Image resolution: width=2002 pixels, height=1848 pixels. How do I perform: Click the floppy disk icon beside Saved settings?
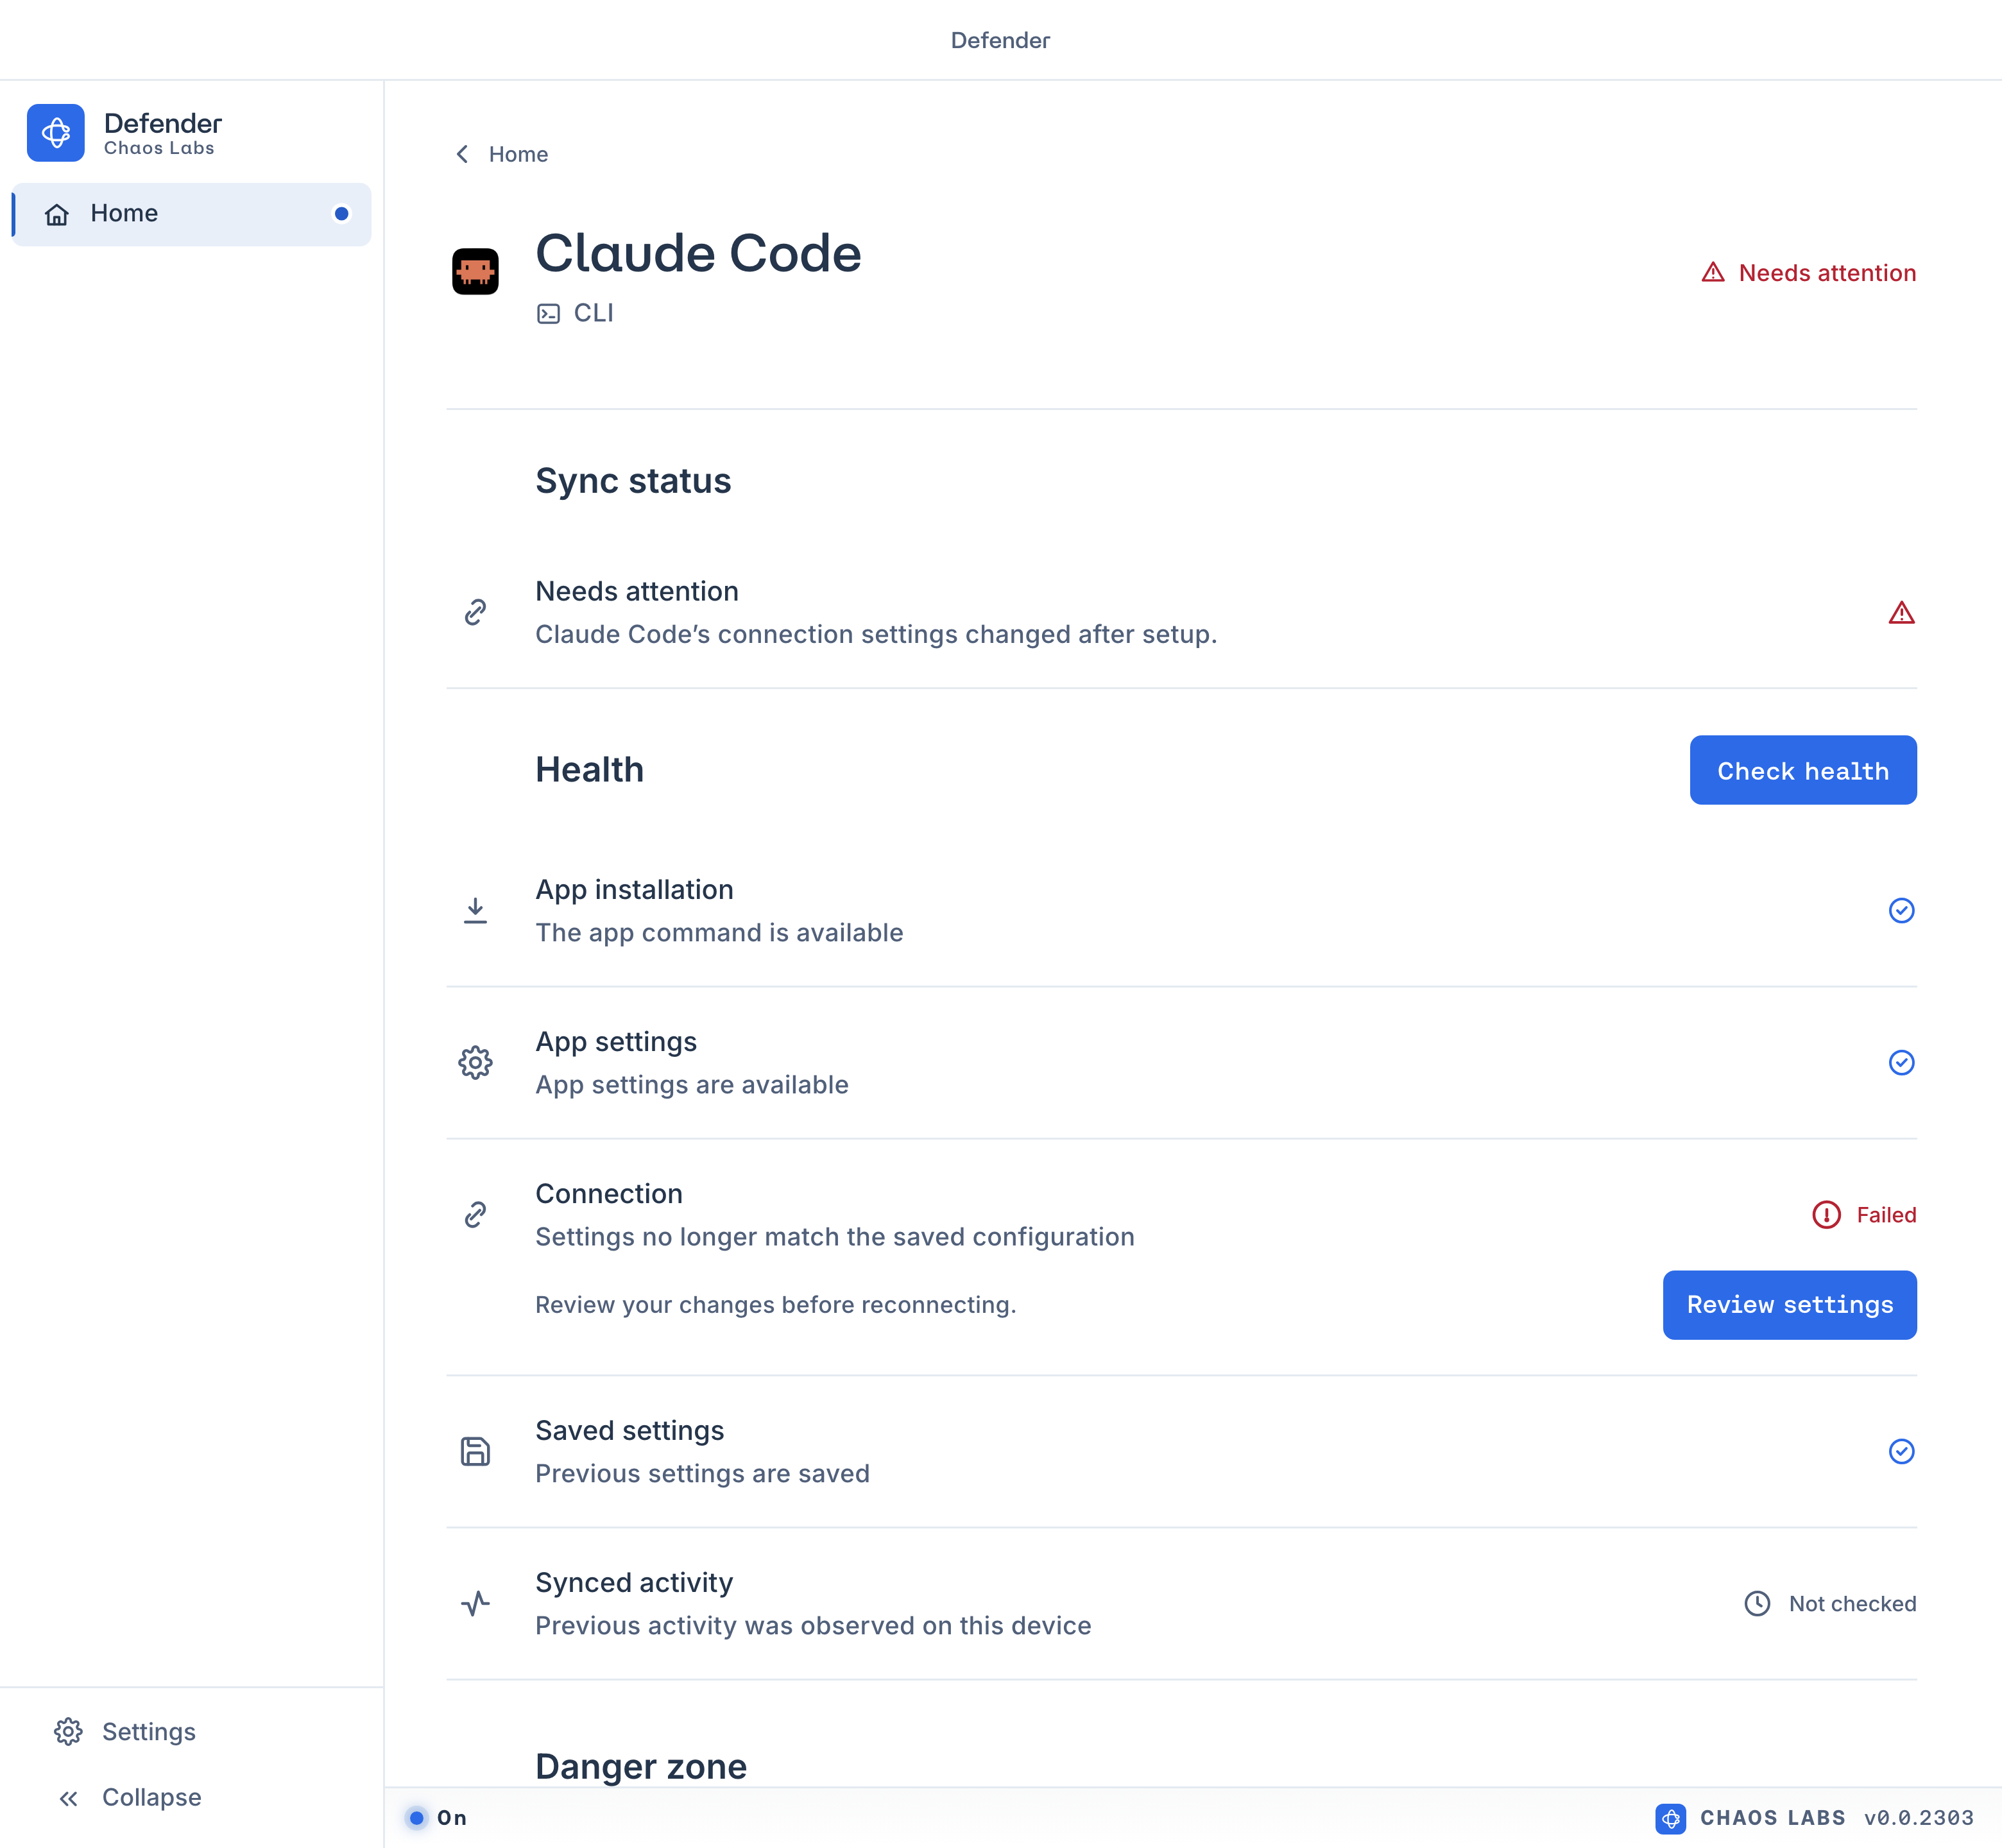point(475,1452)
